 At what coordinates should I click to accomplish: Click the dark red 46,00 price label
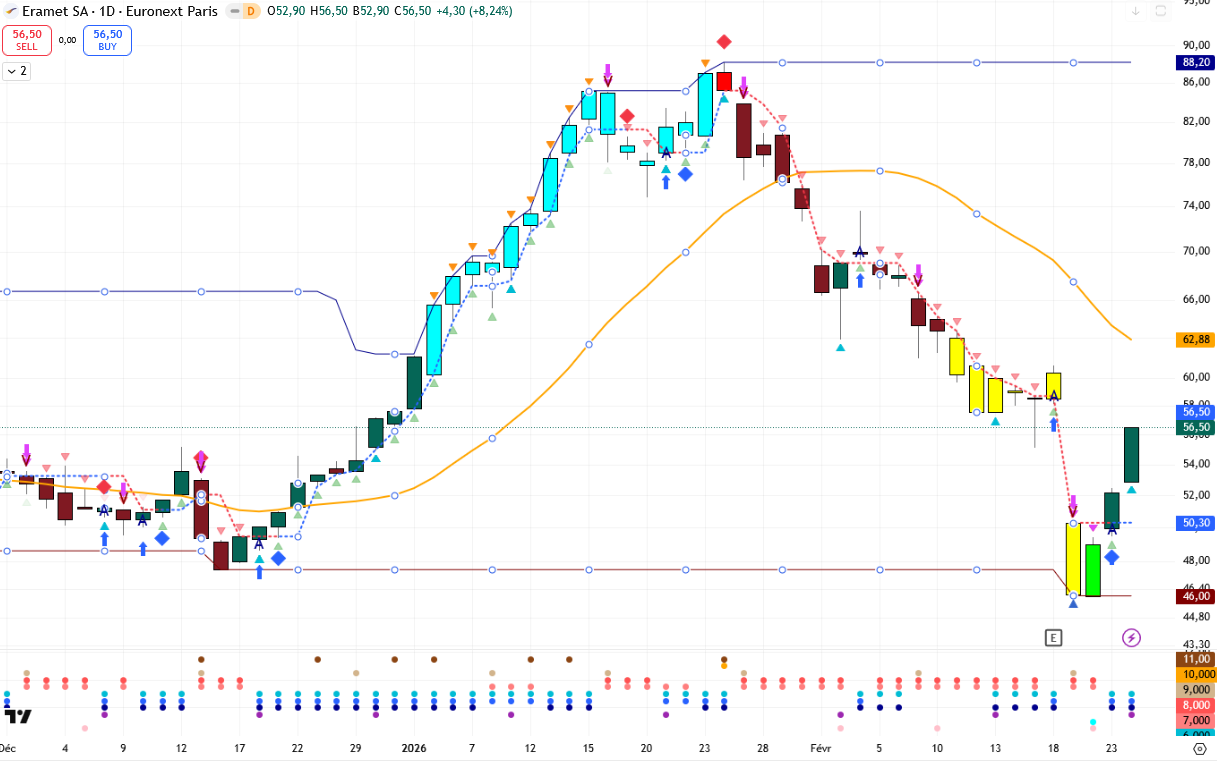click(x=1196, y=596)
